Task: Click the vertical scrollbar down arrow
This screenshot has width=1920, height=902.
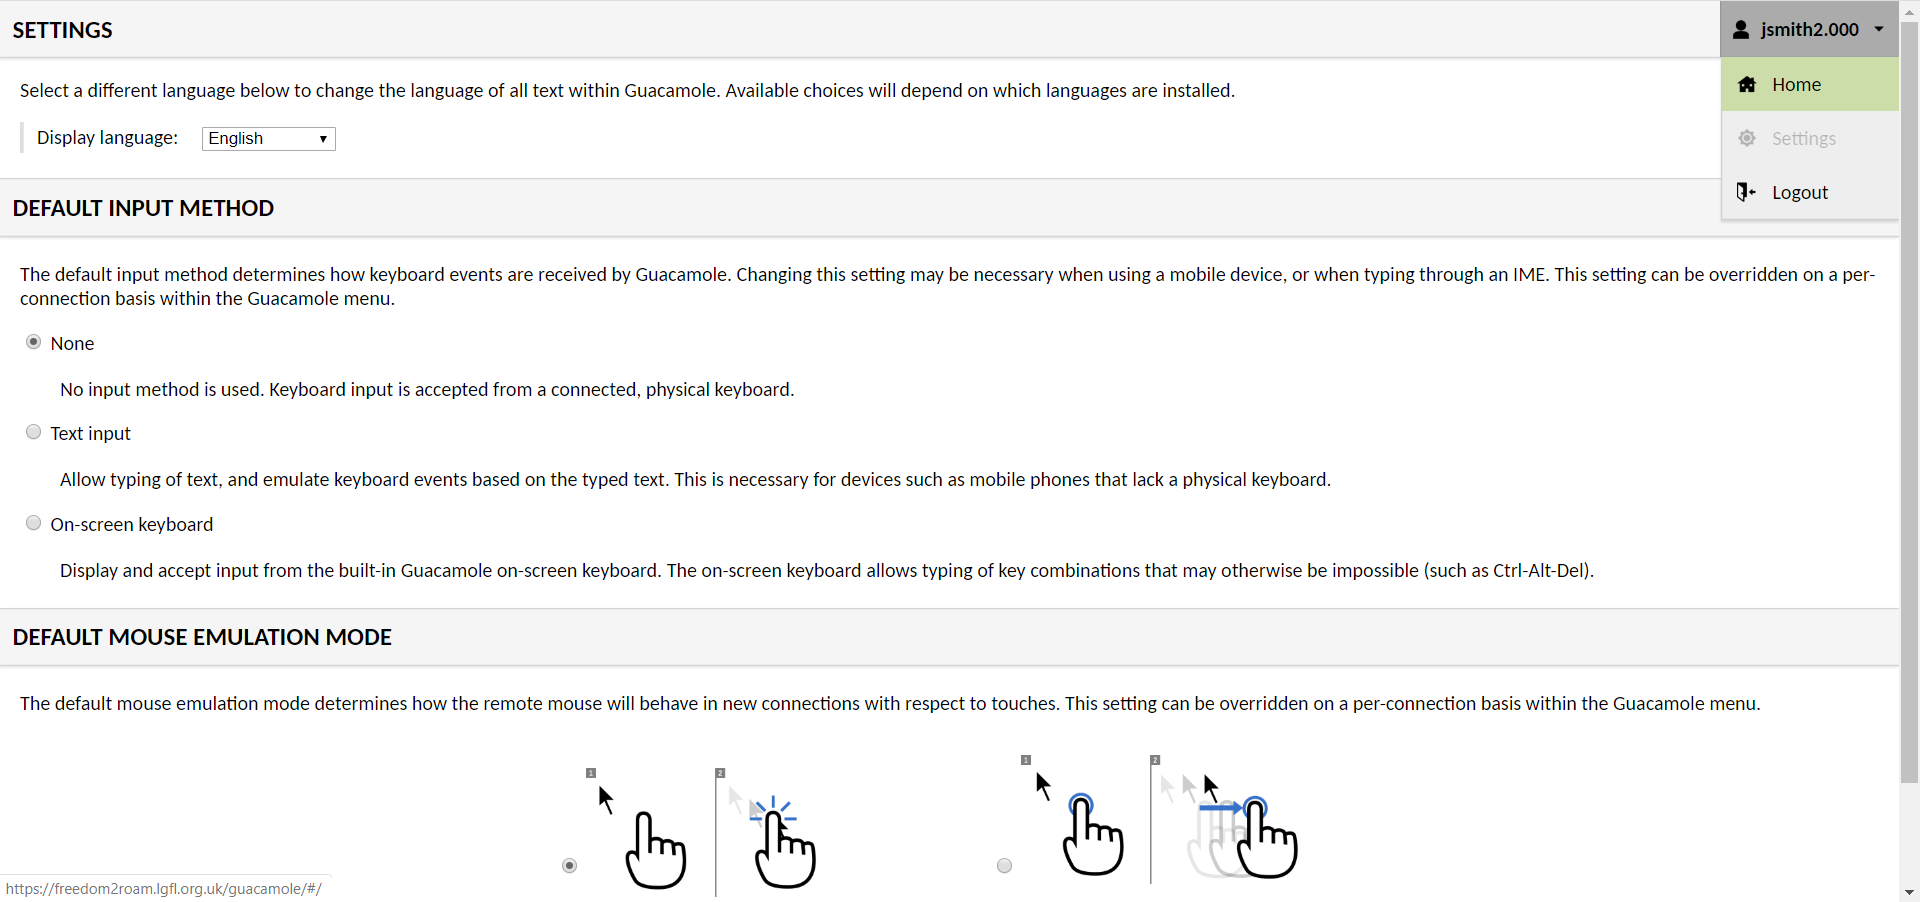Action: (x=1909, y=892)
